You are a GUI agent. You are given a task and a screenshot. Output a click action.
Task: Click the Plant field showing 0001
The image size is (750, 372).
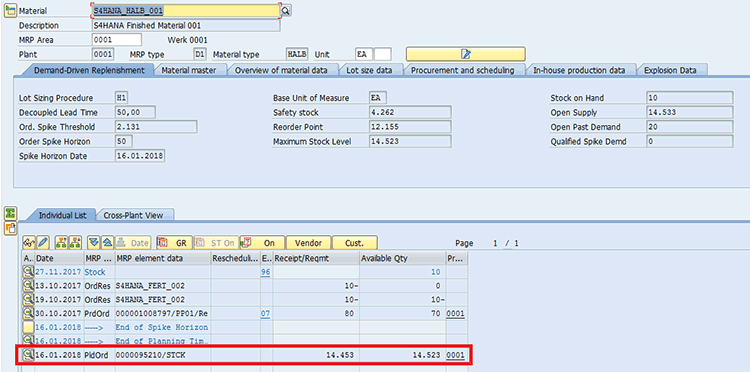coord(103,55)
